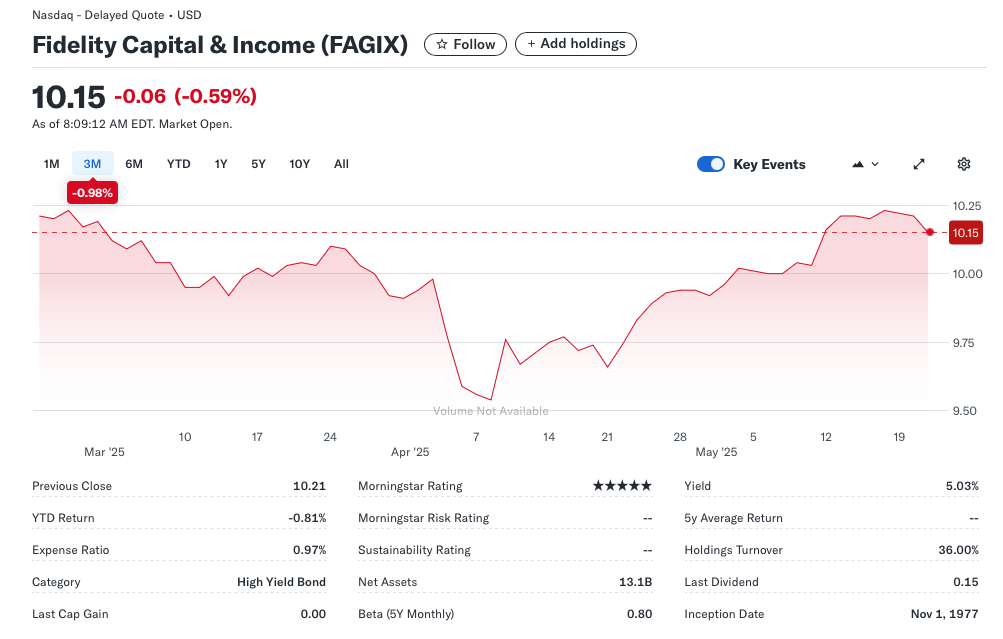Click the Add holdings button
The image size is (1003, 639).
[576, 43]
